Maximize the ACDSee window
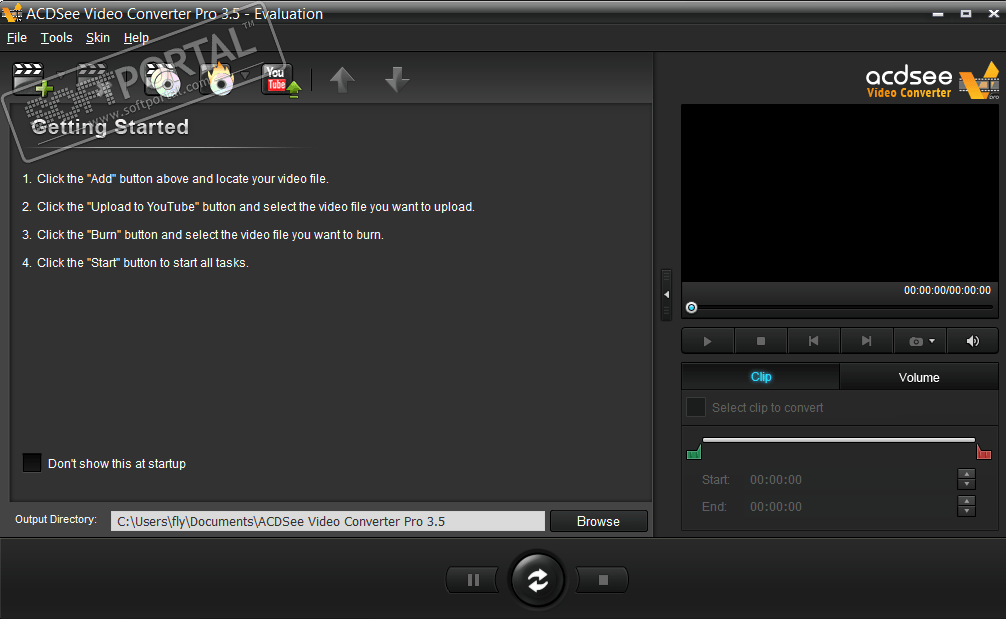Screen dimensions: 1006x619 (x=966, y=13)
